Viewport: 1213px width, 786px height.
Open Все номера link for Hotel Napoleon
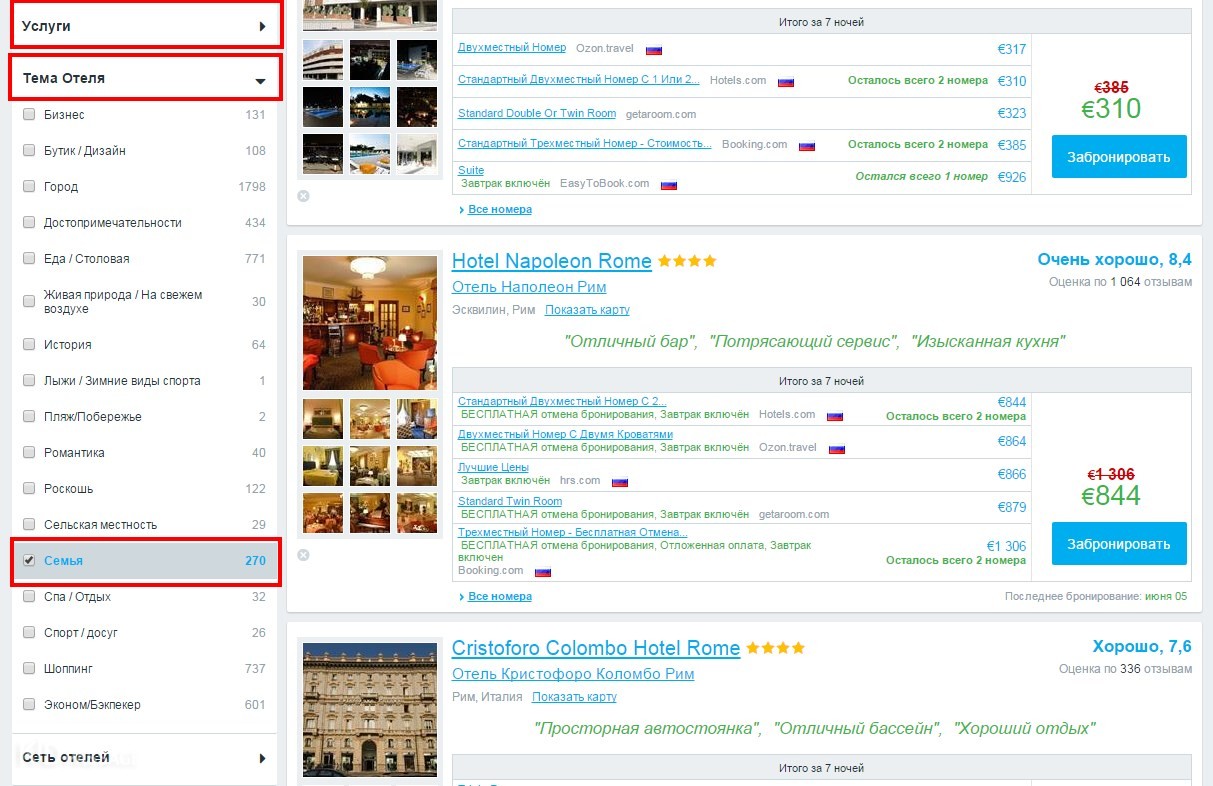tap(500, 597)
